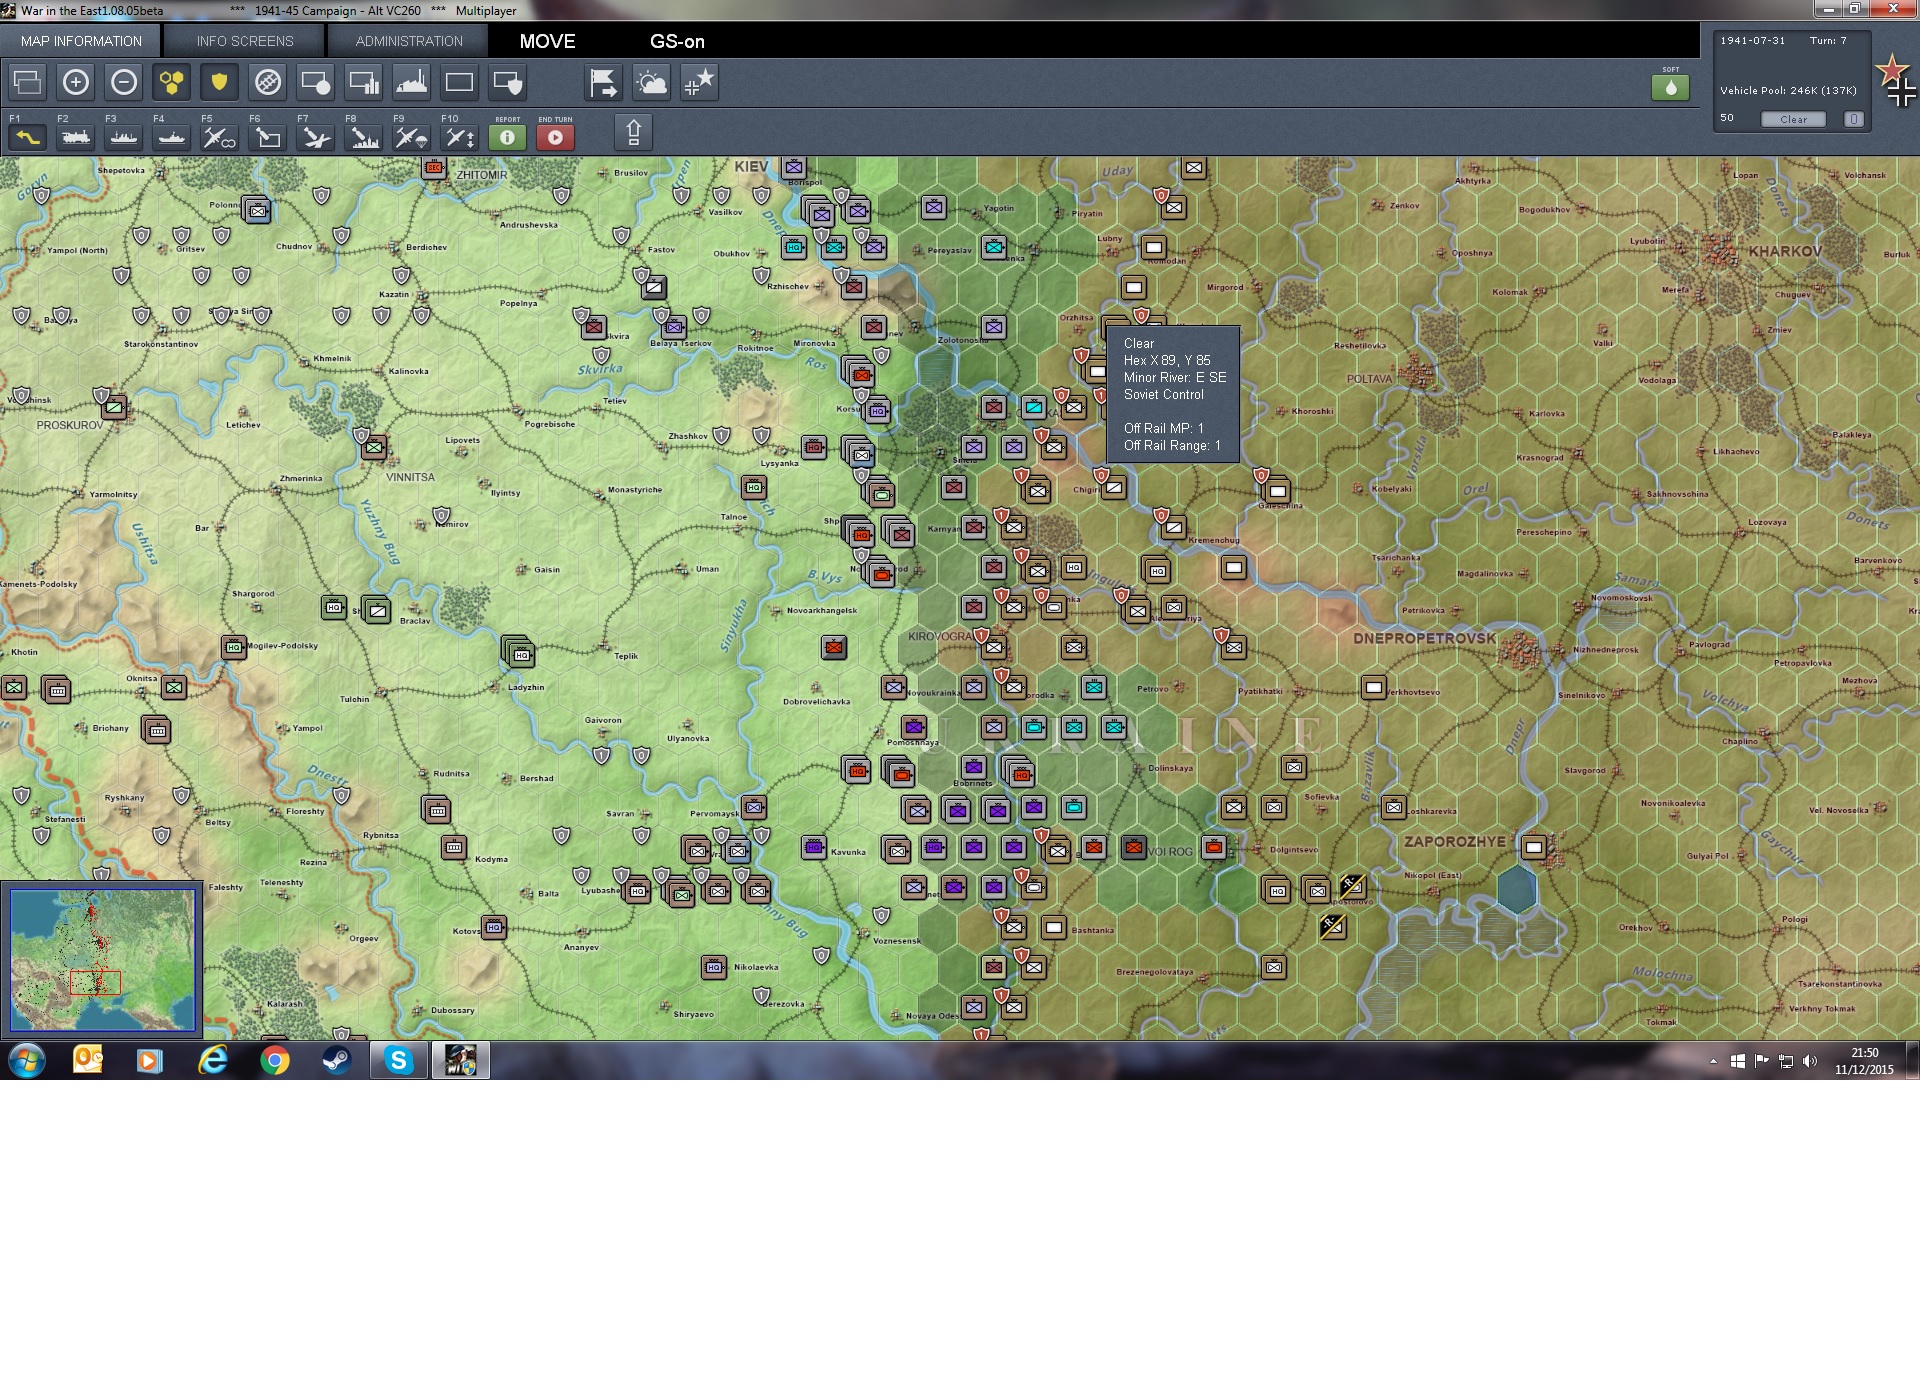The image size is (1920, 1383).
Task: Click the Clear button in turn panel
Action: [1793, 119]
